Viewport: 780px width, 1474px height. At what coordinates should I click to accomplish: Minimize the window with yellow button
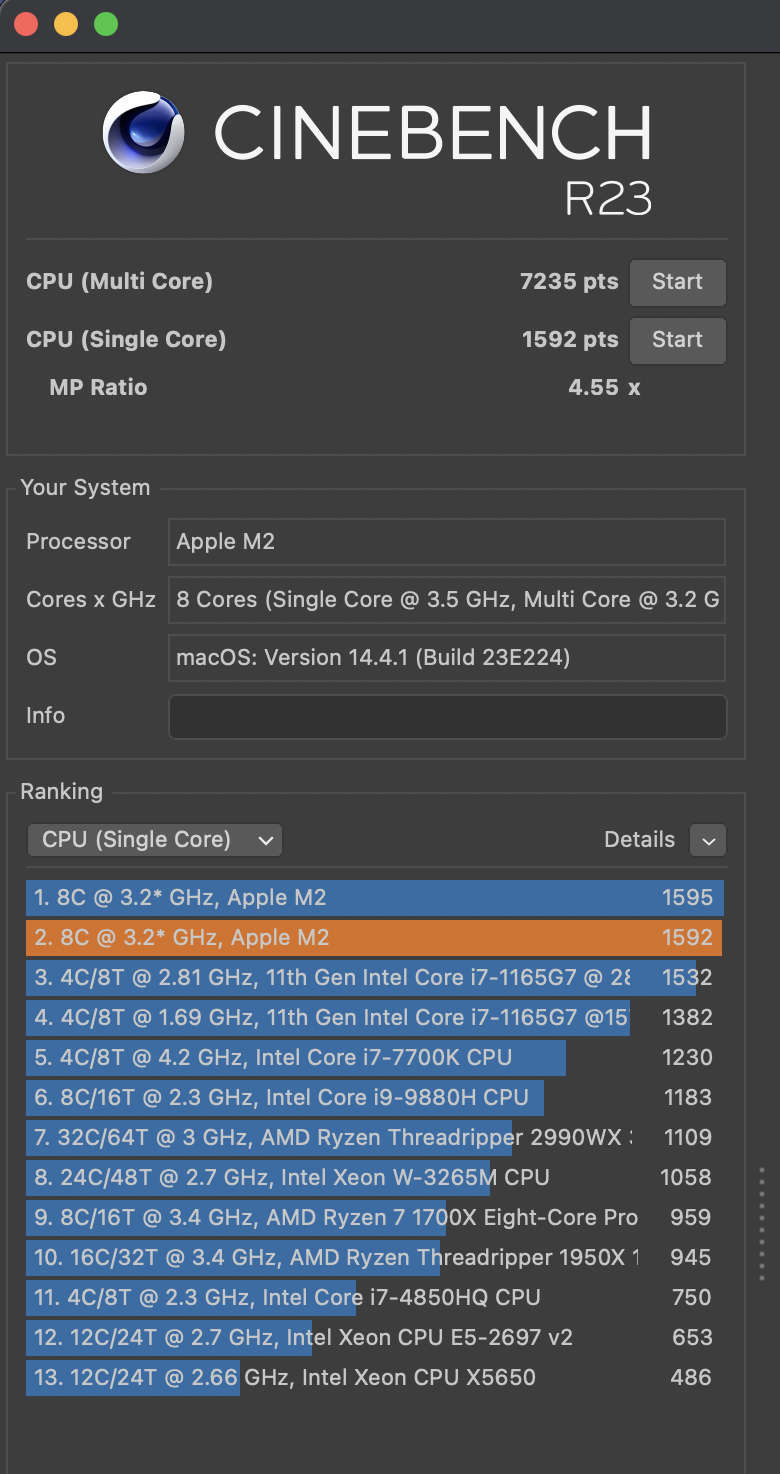coord(66,24)
